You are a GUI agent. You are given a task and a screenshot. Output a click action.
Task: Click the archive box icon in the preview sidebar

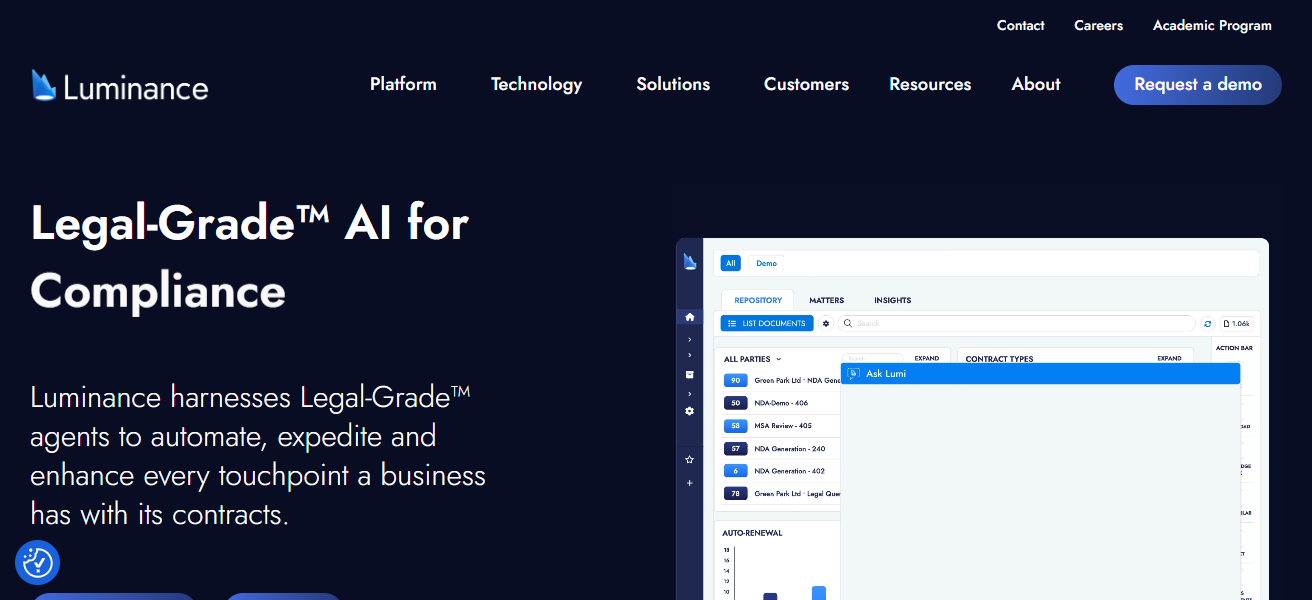pos(689,374)
